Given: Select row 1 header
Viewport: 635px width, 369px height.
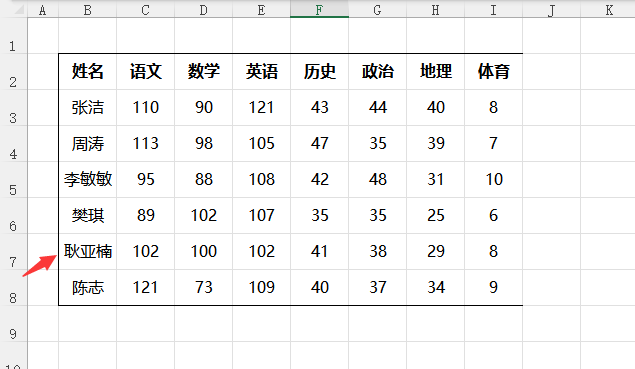Looking at the screenshot, I should [x=13, y=36].
